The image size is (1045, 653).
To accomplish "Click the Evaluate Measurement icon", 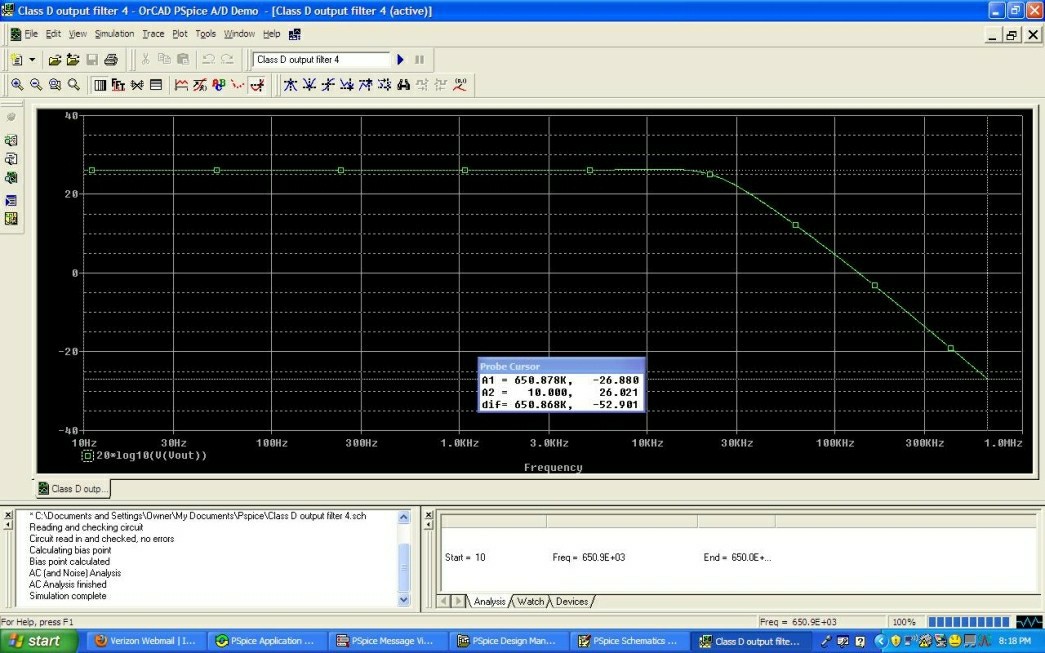I will (200, 85).
